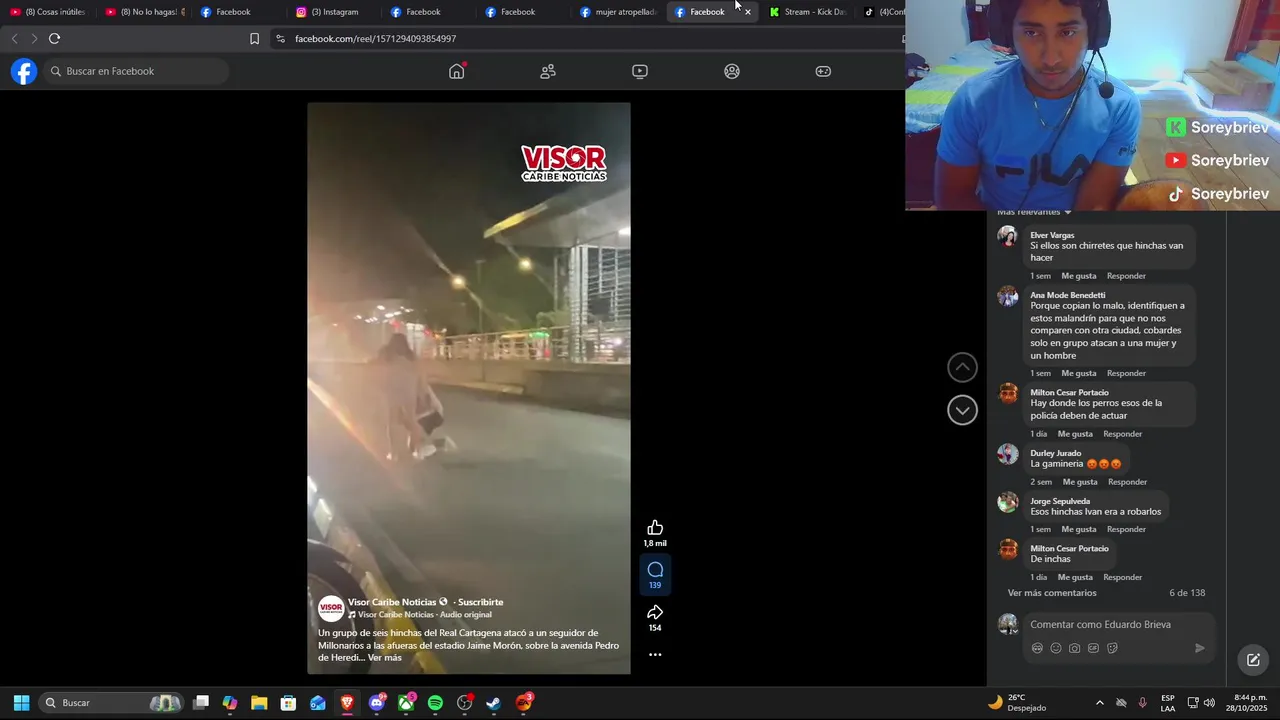Bookmark this page in address bar

pos(254,38)
